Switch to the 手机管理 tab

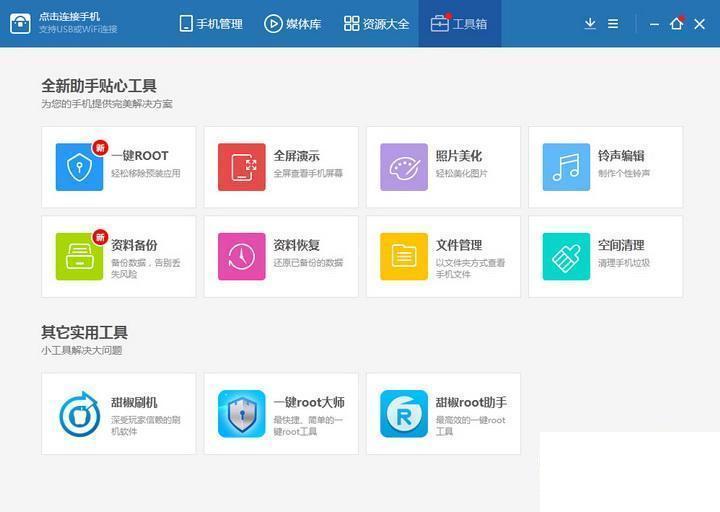[211, 23]
